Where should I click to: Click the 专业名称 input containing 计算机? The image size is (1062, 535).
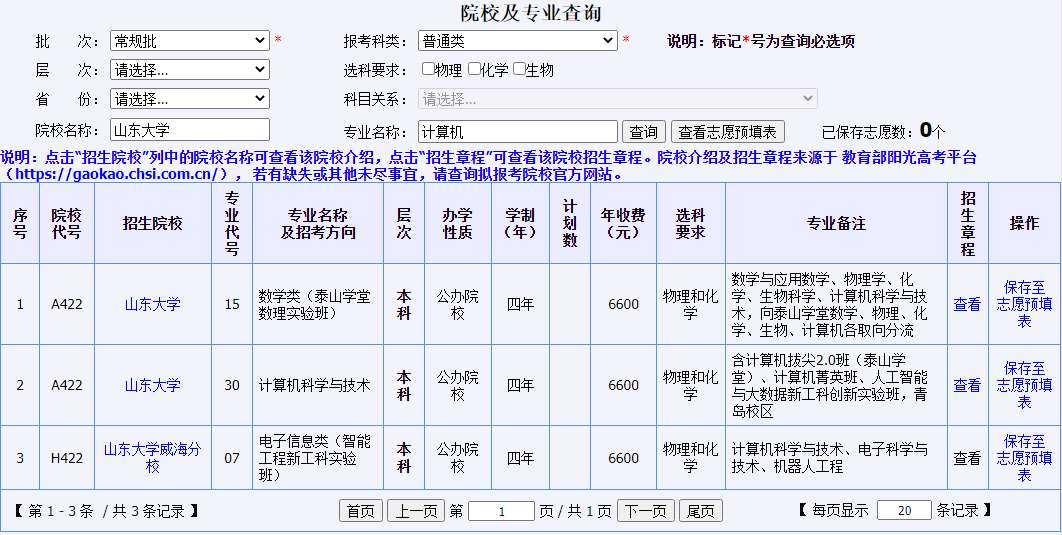pyautogui.click(x=517, y=131)
